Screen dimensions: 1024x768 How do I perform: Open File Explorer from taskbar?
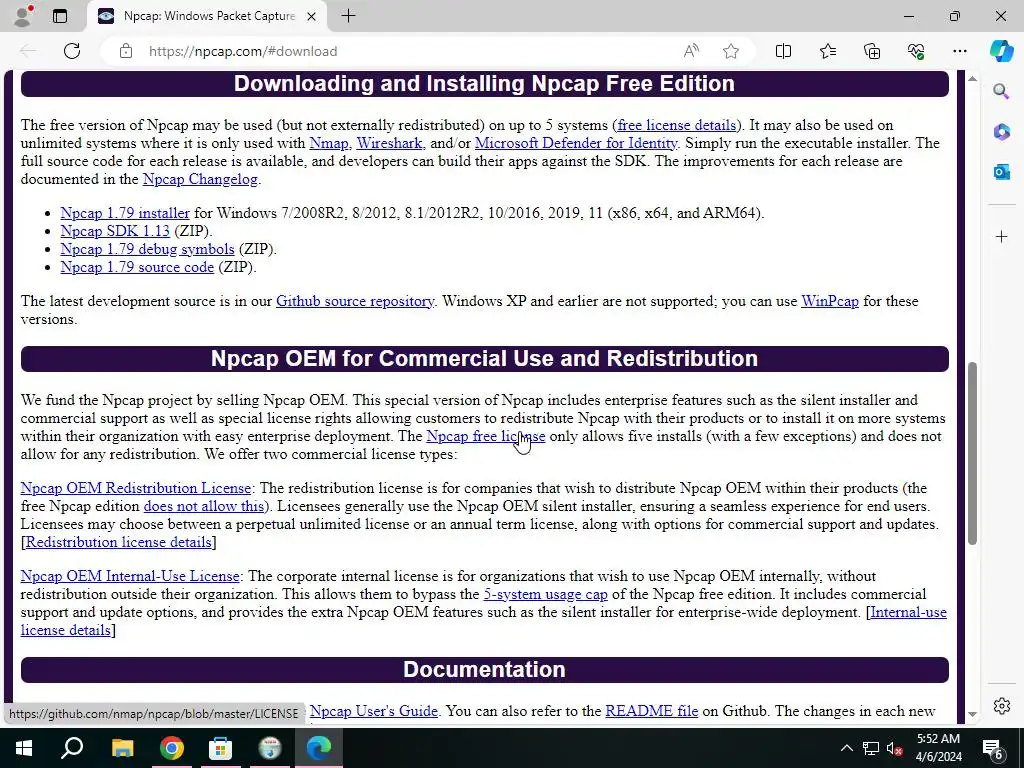[x=122, y=747]
